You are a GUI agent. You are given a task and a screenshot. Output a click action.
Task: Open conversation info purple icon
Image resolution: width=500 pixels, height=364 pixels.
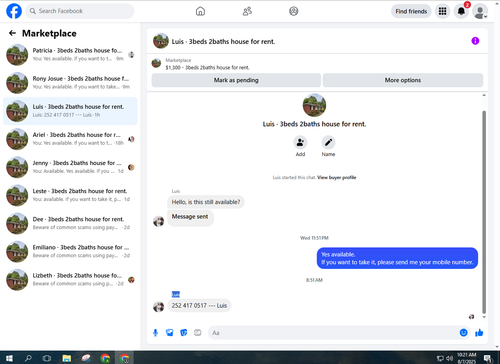tap(475, 41)
